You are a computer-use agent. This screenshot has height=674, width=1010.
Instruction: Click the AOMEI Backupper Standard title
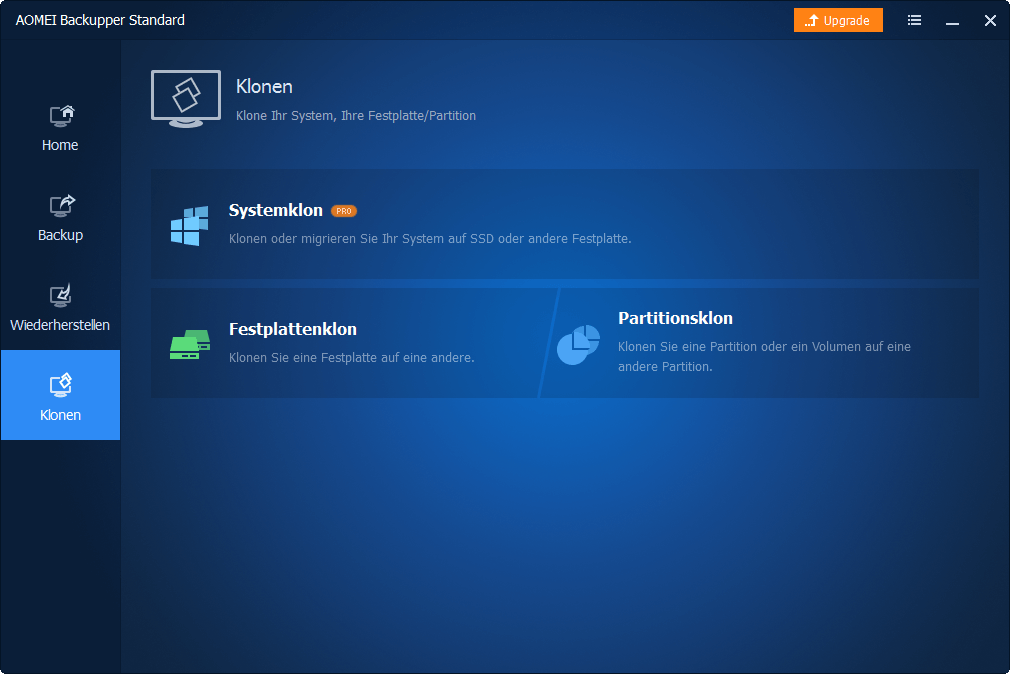(100, 21)
